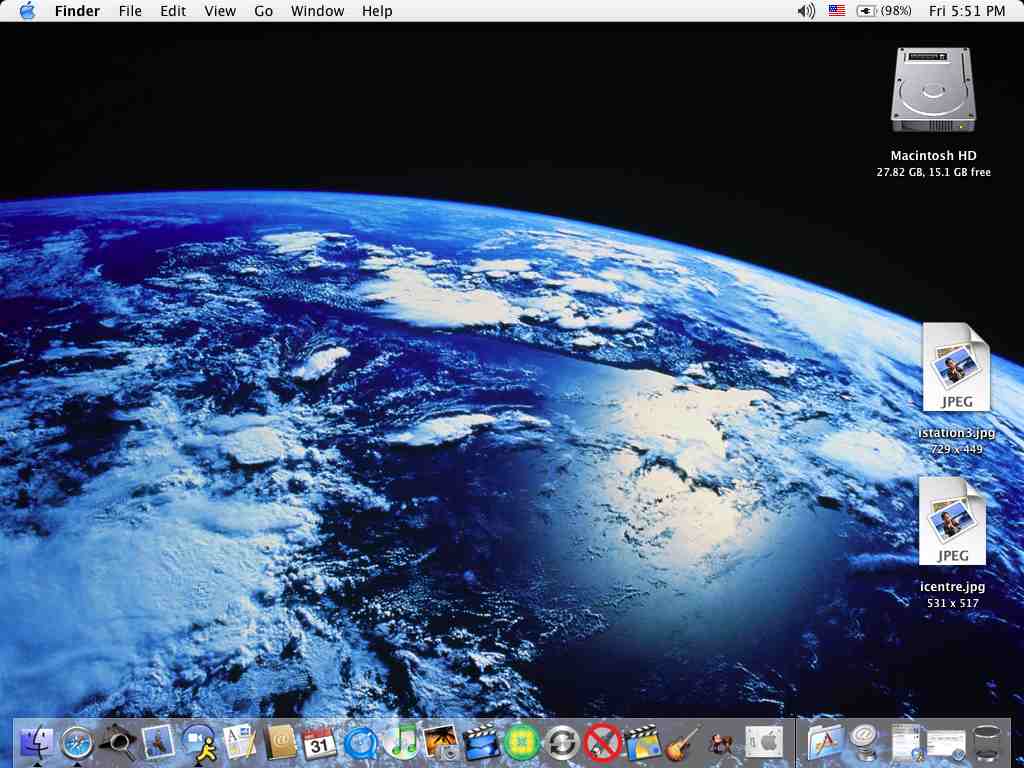Open the battery status menu showing 98%
Viewport: 1024px width, 768px height.
click(x=883, y=10)
